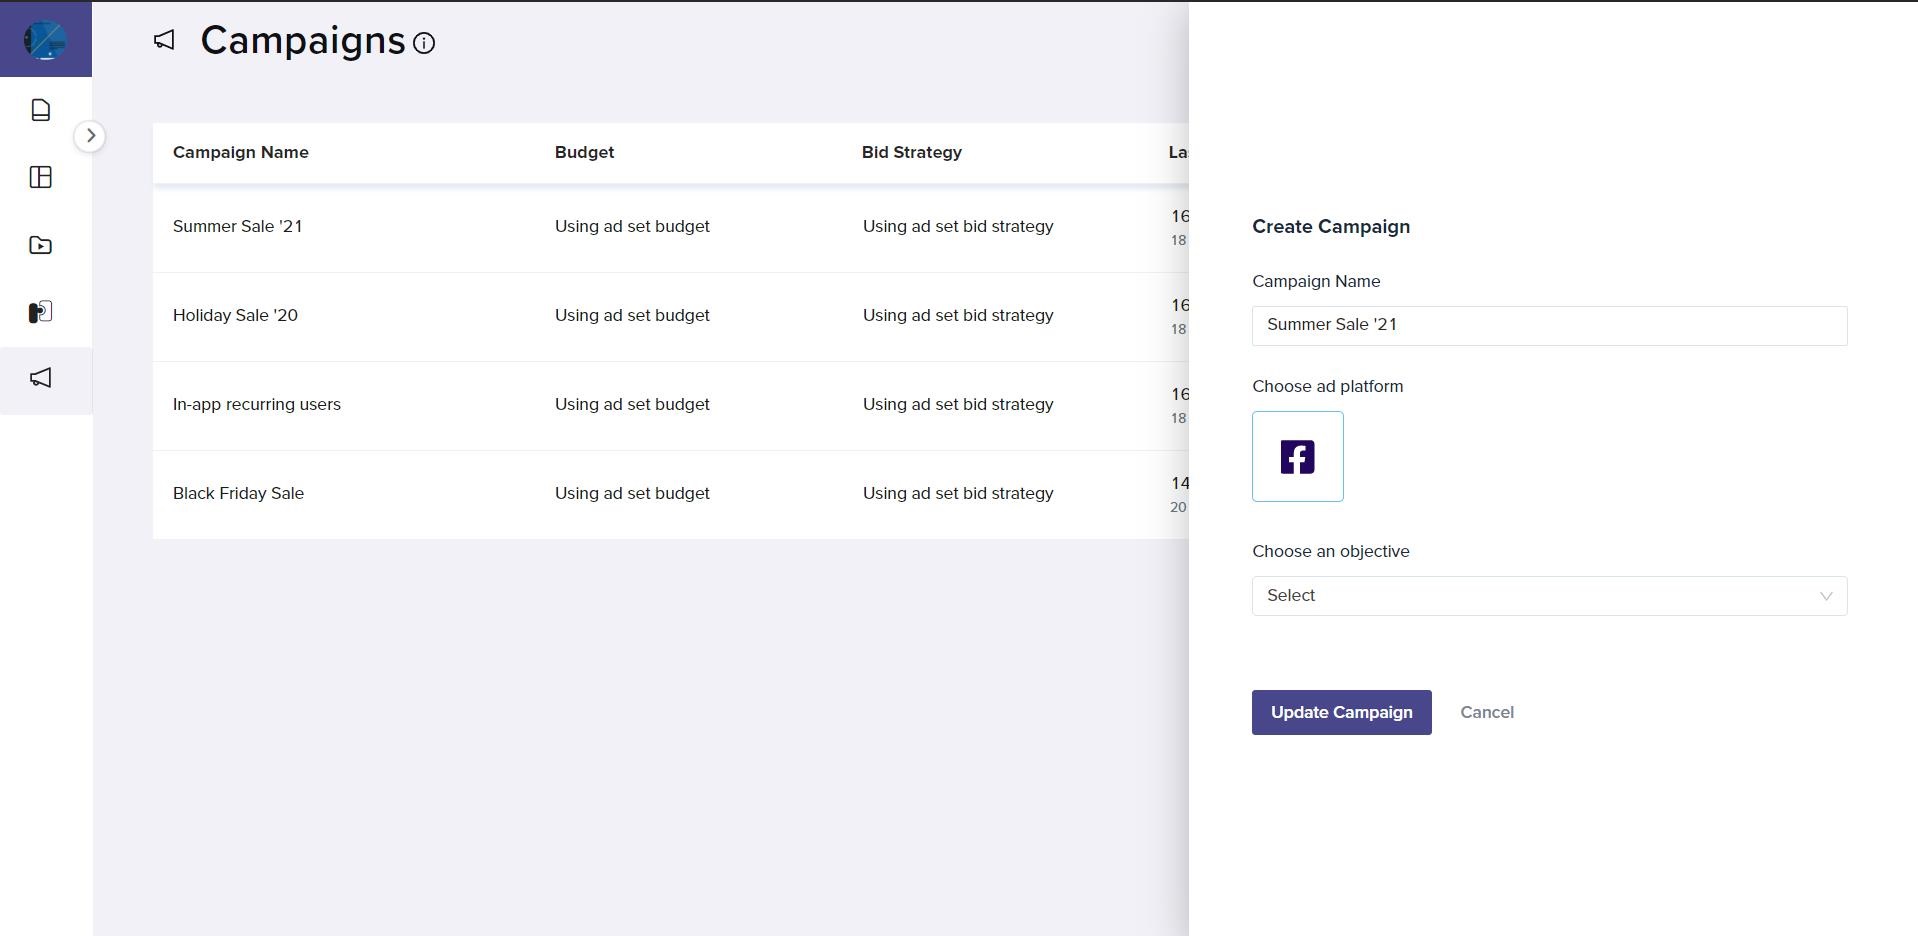Click inside the Campaign Name text field

tap(1548, 325)
